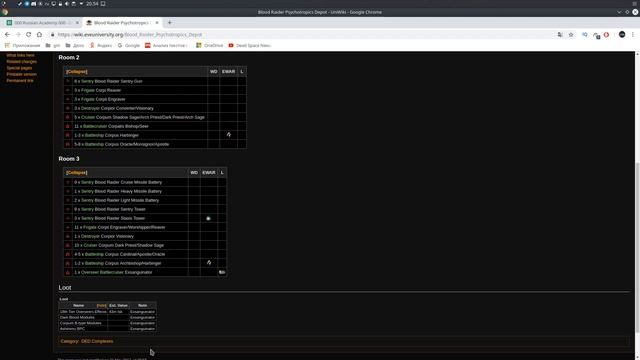Reload the current wiki page
The width and height of the screenshot is (640, 360).
(x=29, y=35)
